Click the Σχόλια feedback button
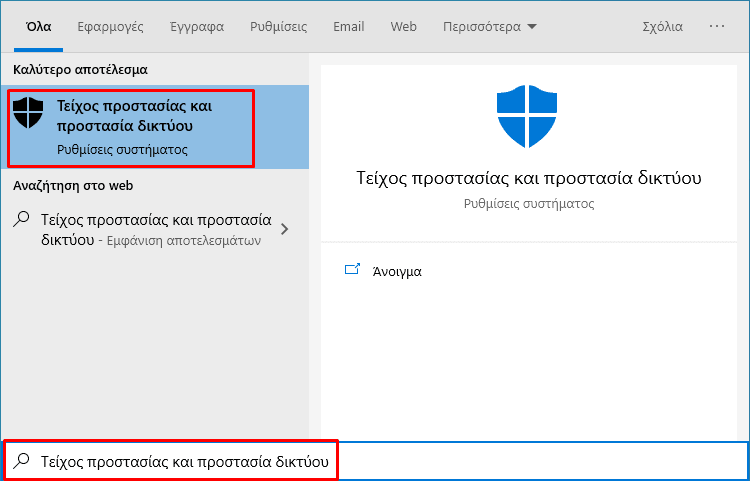This screenshot has height=481, width=750. (x=662, y=26)
